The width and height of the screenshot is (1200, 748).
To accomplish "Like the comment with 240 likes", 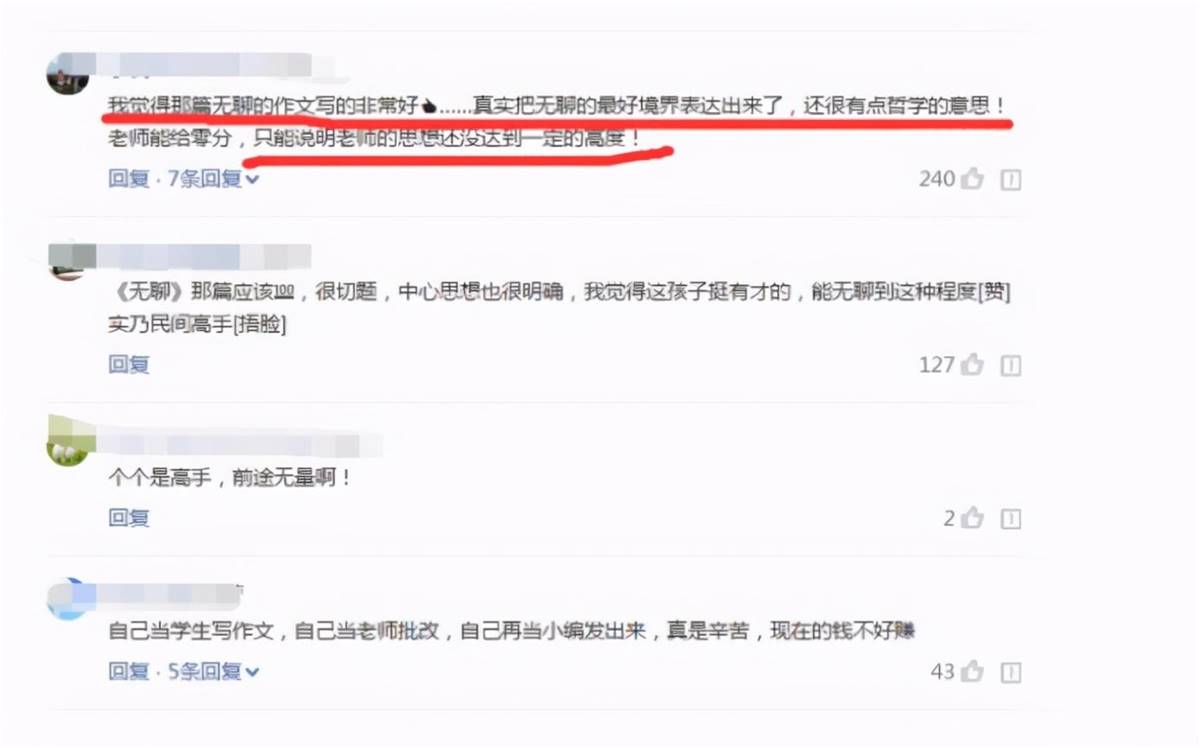I will [973, 180].
